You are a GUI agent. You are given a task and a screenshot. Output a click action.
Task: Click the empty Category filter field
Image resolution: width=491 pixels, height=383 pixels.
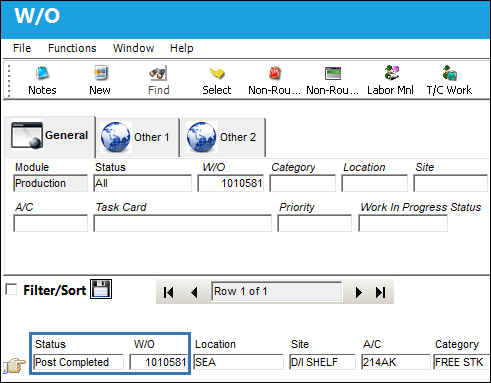[303, 183]
